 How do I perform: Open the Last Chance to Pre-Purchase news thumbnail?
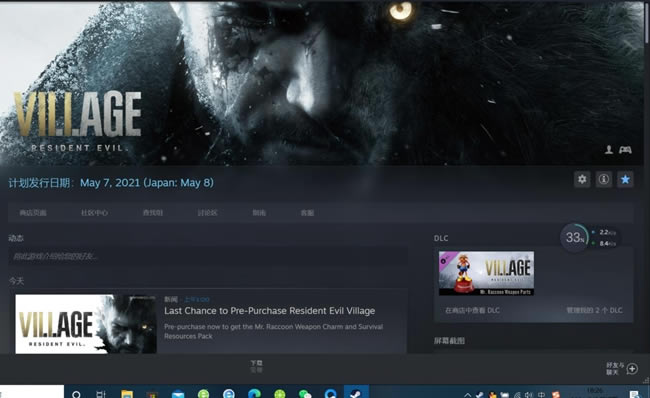[x=86, y=324]
